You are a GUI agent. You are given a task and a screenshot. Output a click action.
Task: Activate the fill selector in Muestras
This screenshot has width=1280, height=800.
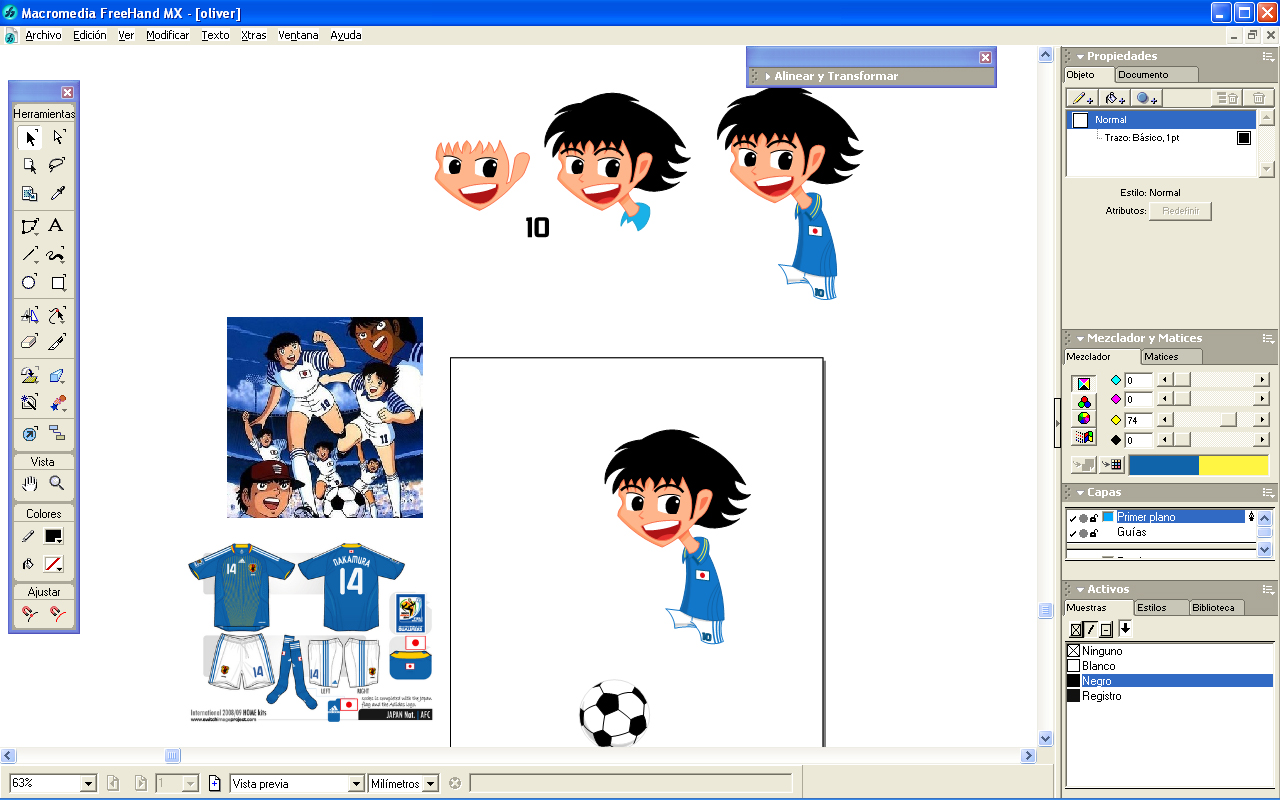click(1076, 630)
